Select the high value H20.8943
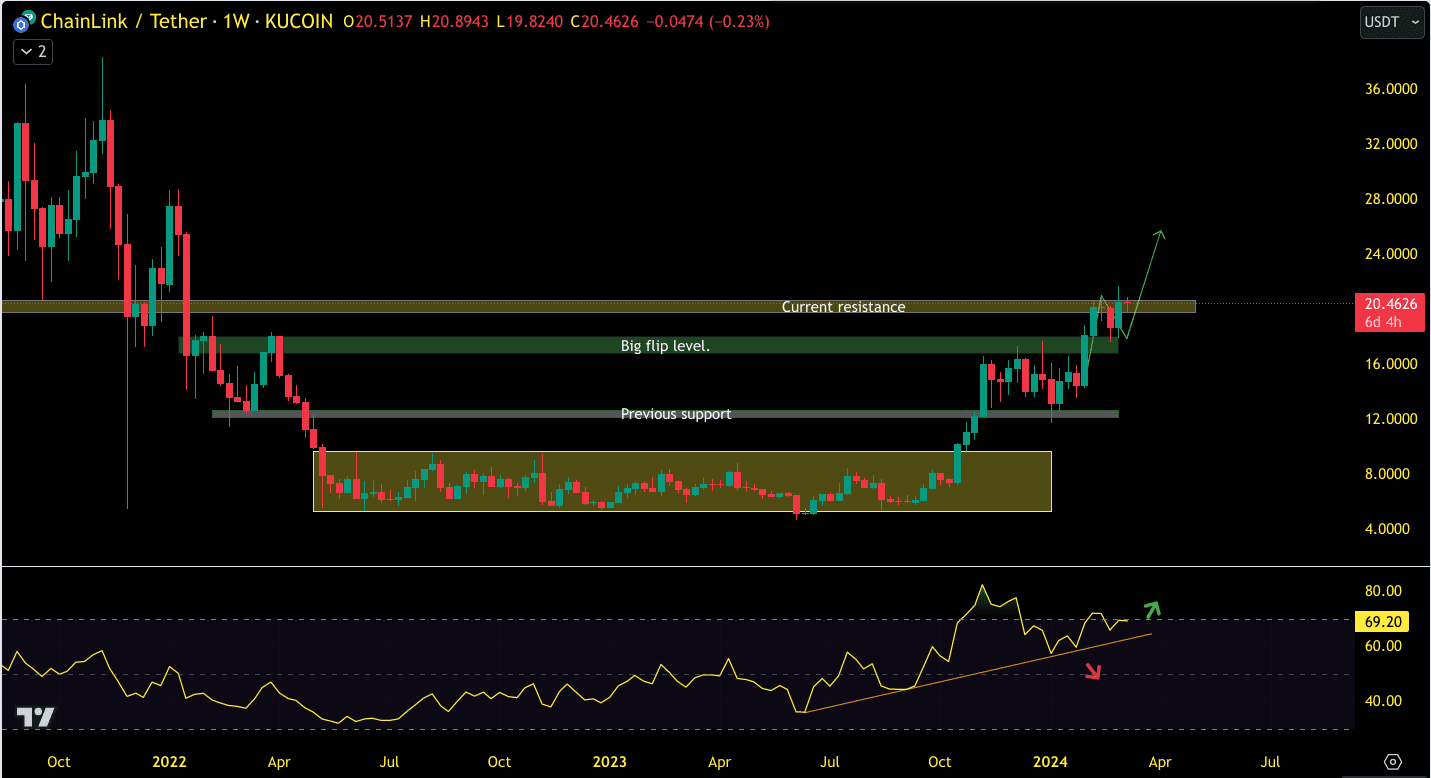The image size is (1431, 778). [456, 21]
